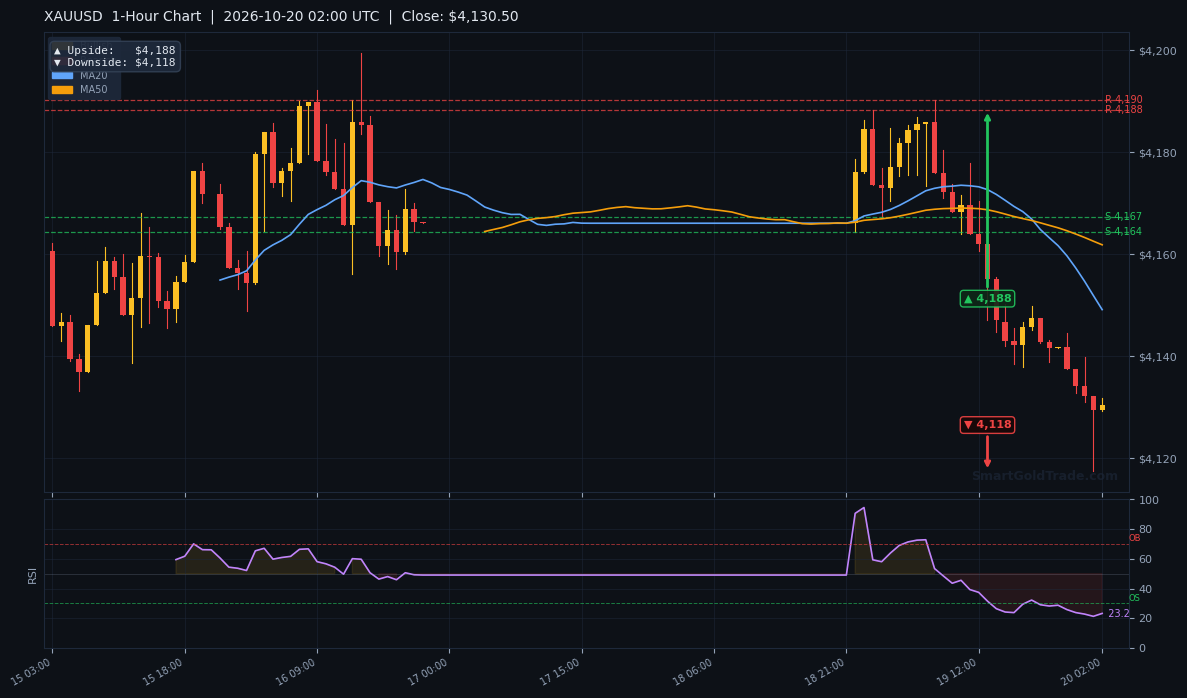Image resolution: width=1187 pixels, height=698 pixels.
Task: Click the $4,160 price axis label
Action: [x=1157, y=255]
